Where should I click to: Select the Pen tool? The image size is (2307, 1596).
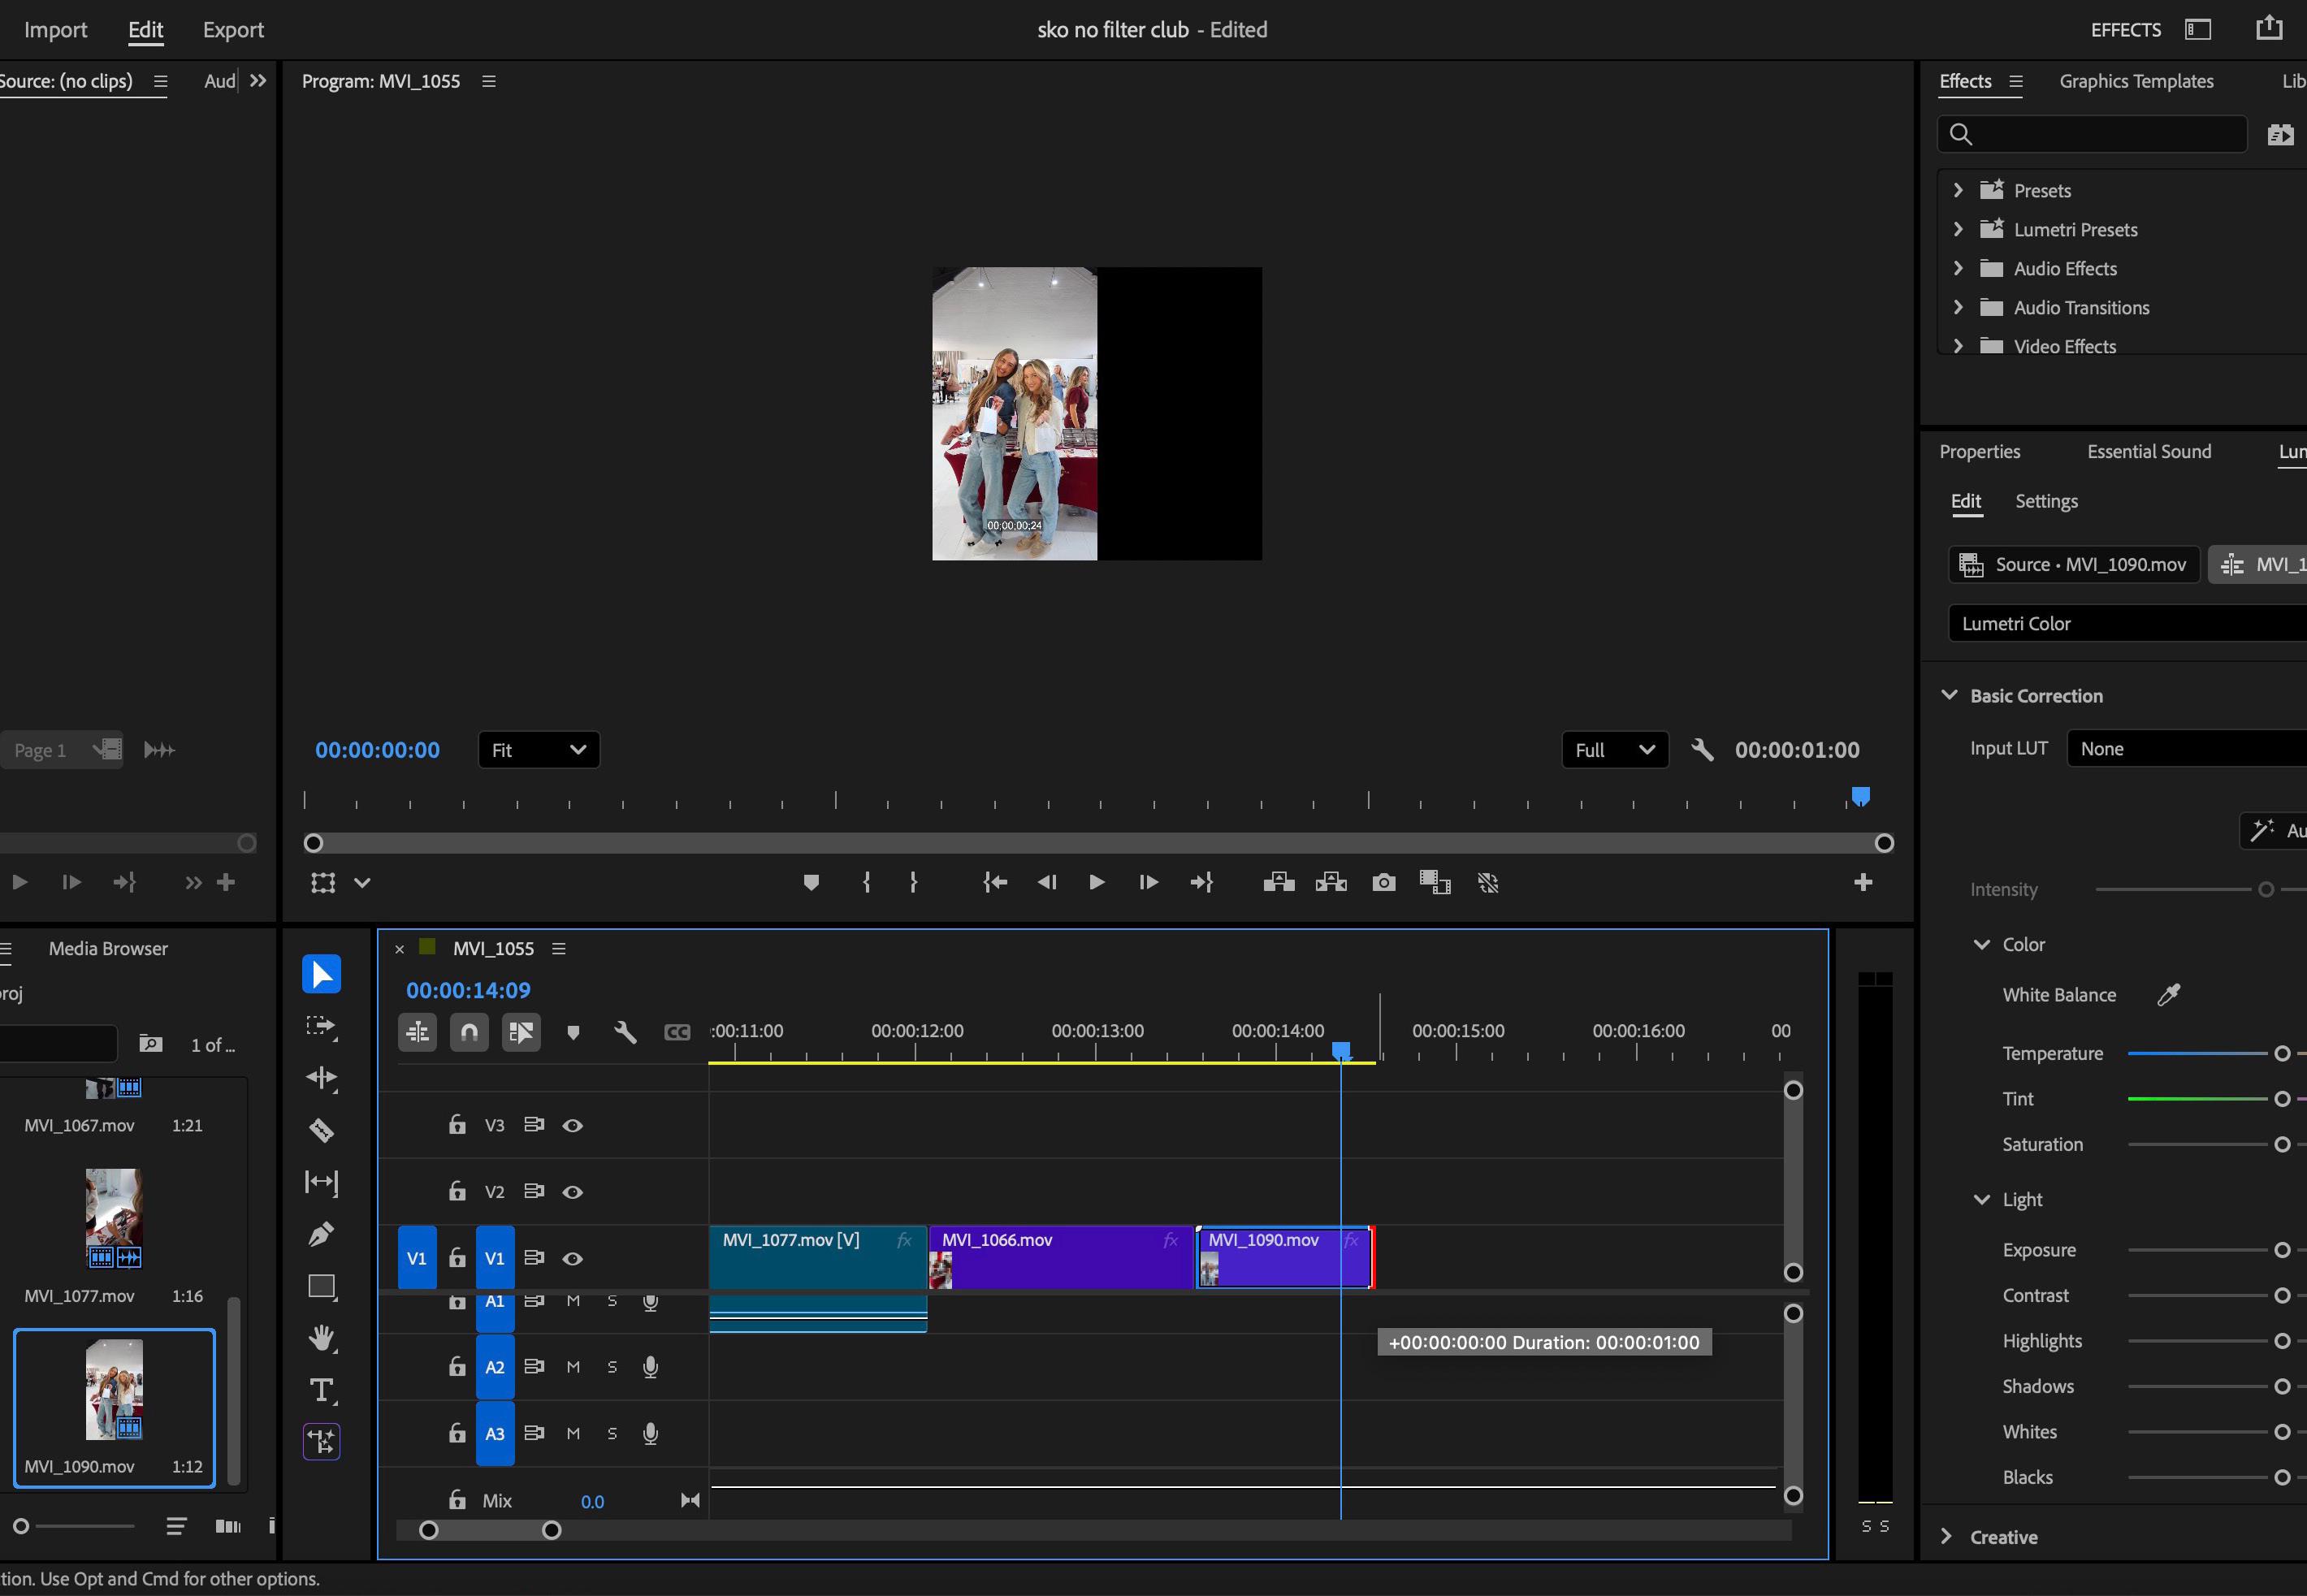point(321,1234)
